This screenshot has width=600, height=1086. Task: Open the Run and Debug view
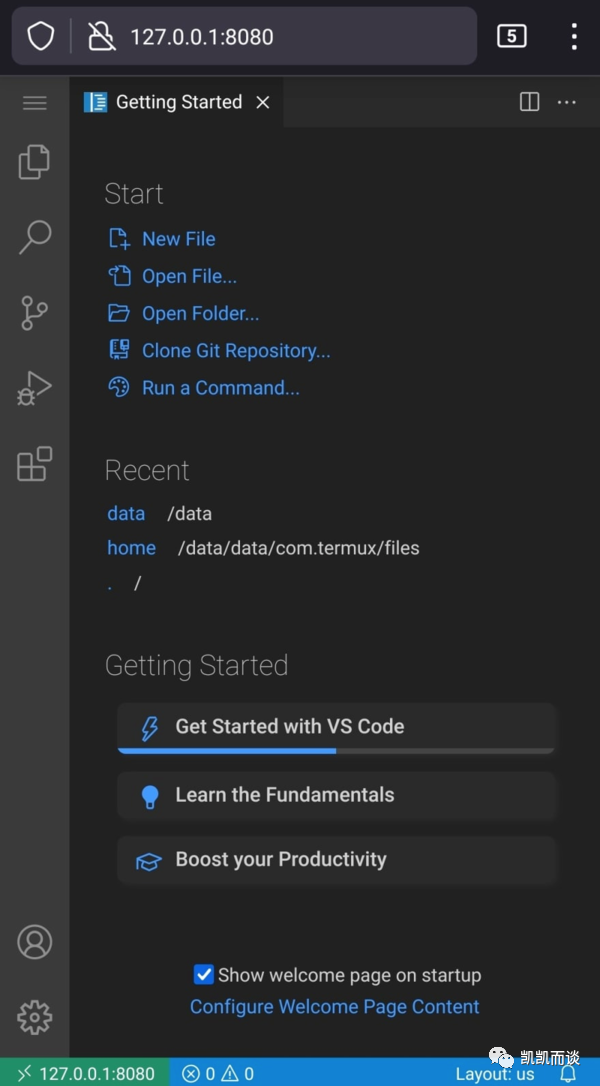pyautogui.click(x=35, y=388)
